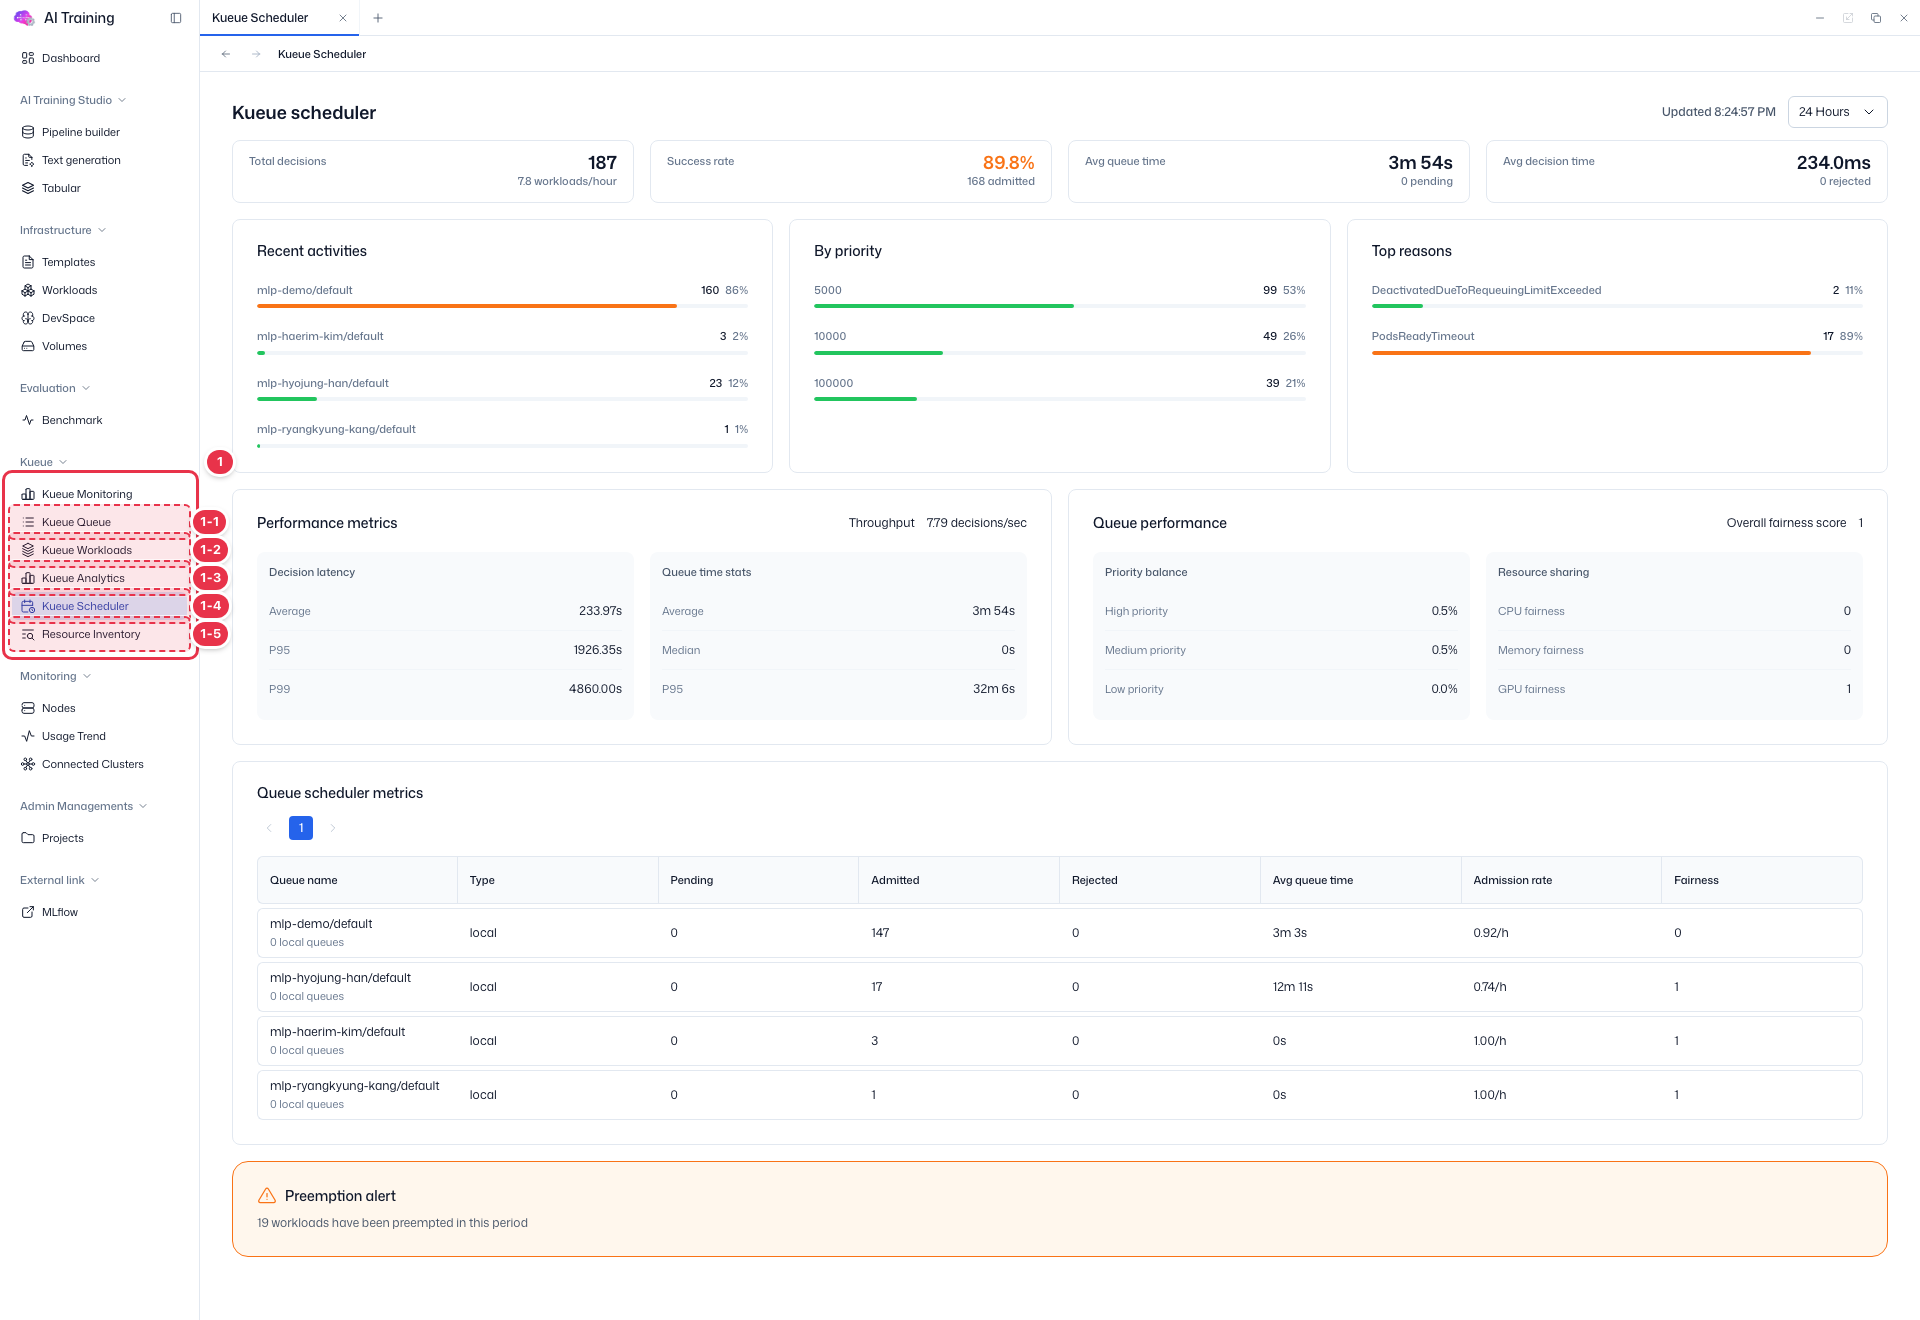
Task: Open the Kueue Monitoring icon
Action: [x=28, y=494]
